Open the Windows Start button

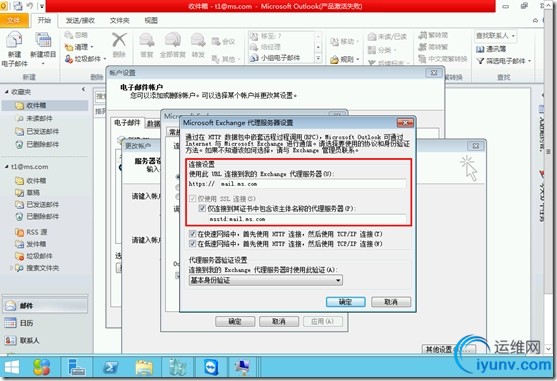point(12,368)
